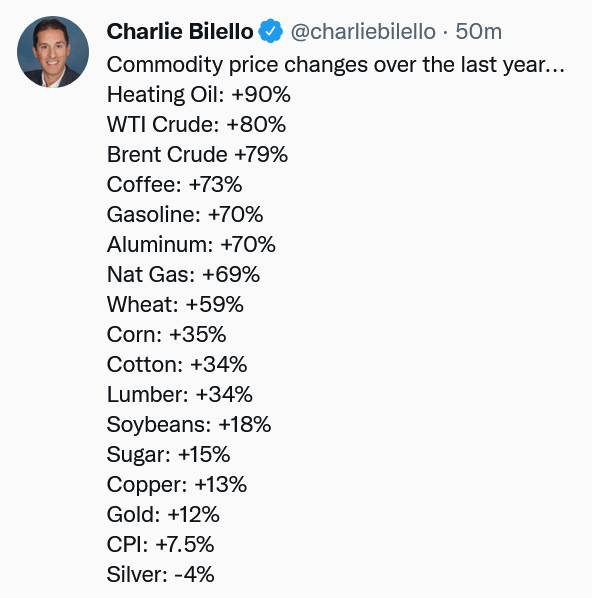The image size is (592, 598).
Task: Click the Aluminum +70% text
Action: tap(191, 244)
